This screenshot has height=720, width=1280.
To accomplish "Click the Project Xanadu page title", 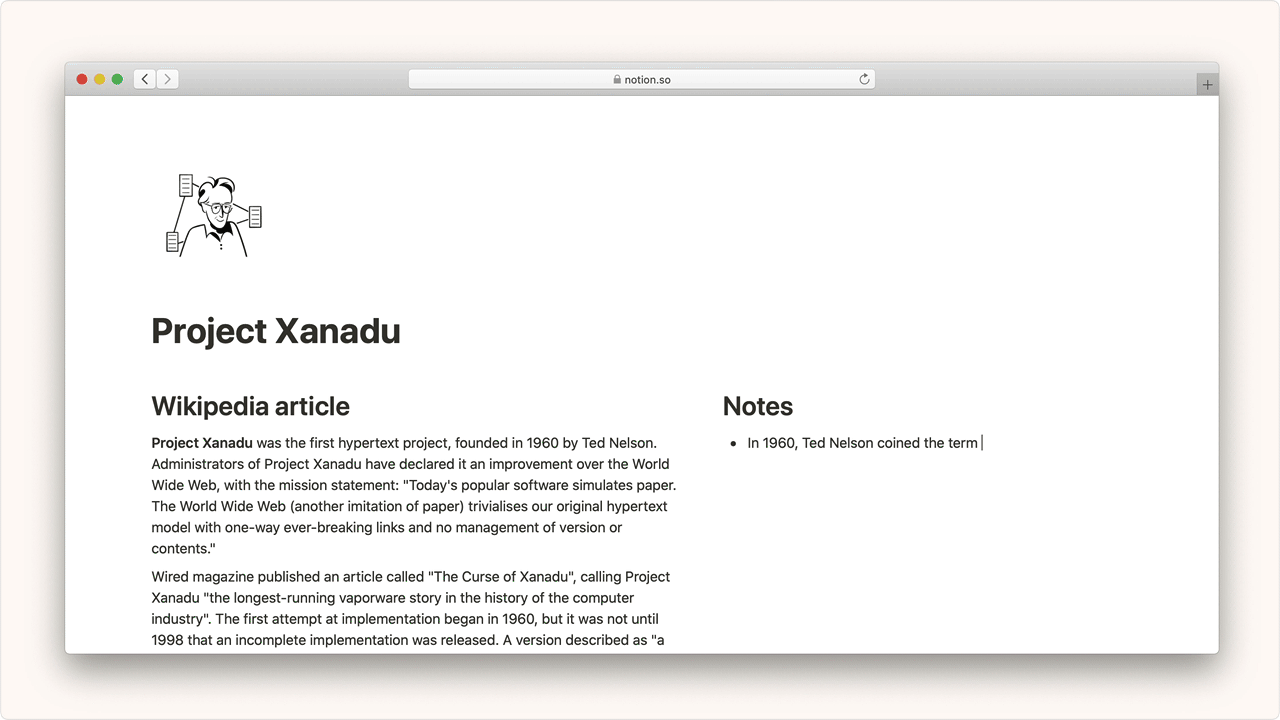I will [x=276, y=331].
